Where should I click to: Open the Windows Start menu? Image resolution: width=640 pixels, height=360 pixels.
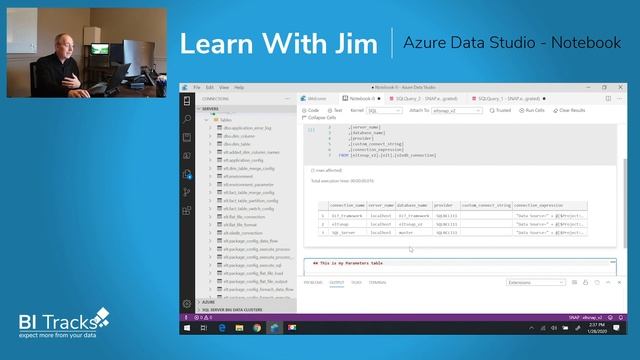[187, 328]
